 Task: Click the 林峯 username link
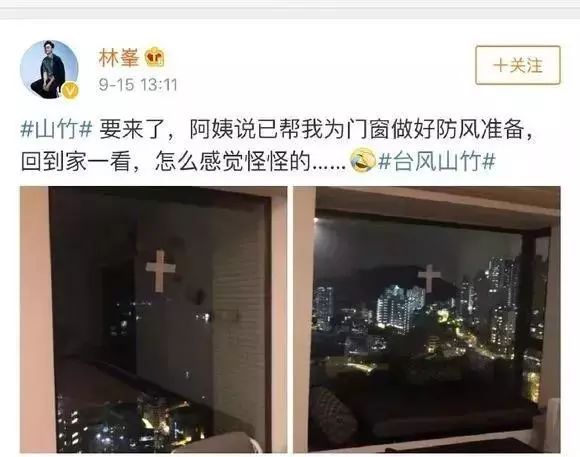[x=118, y=58]
